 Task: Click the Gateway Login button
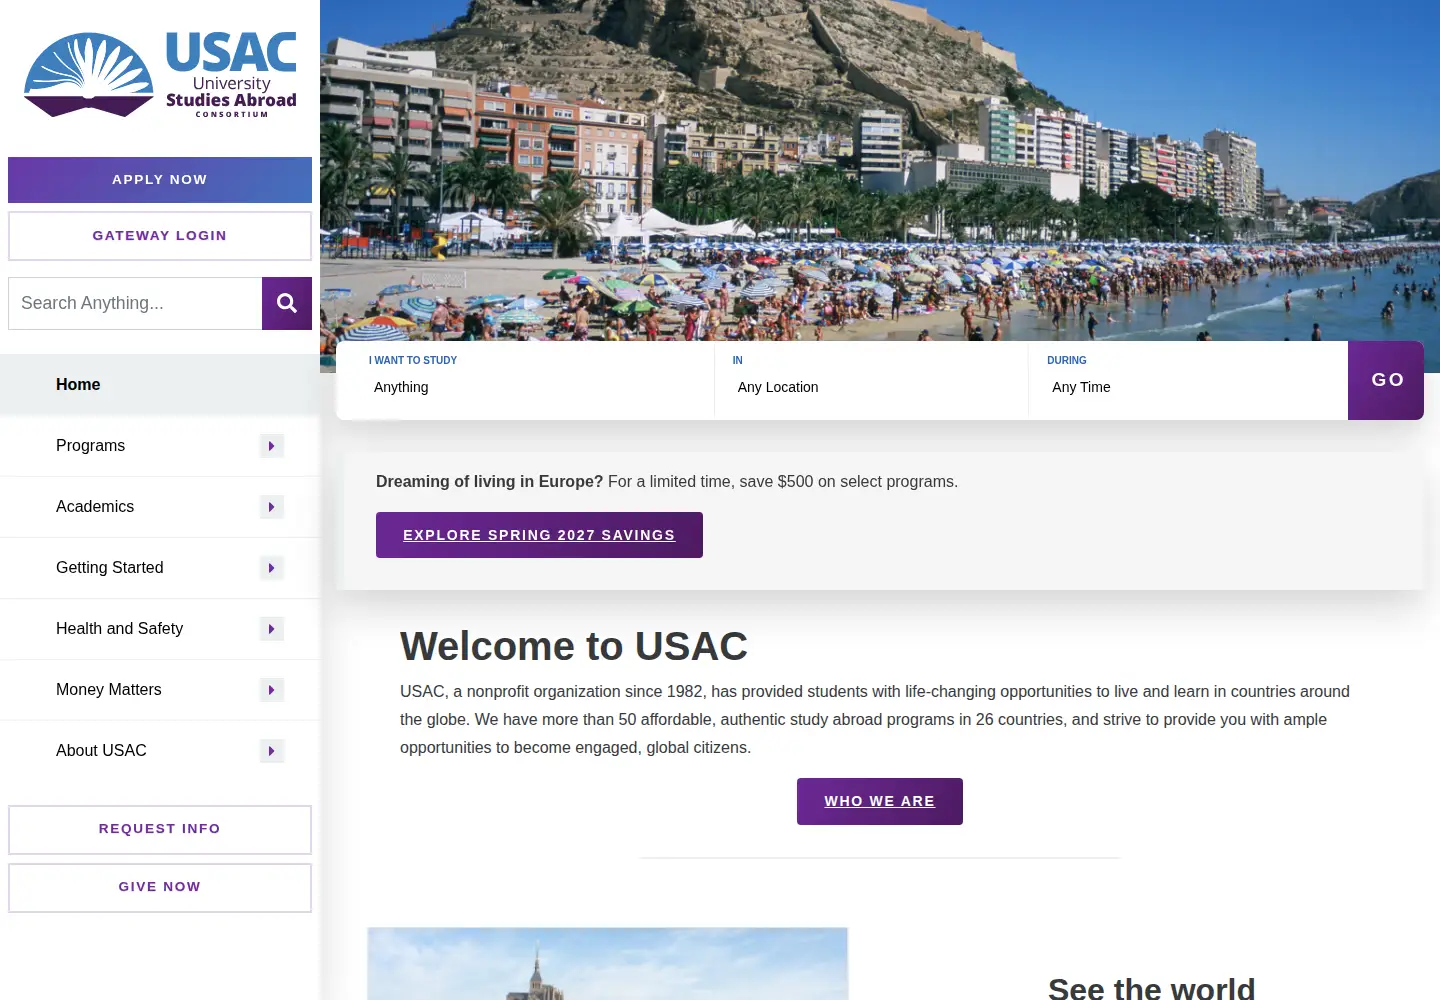point(160,236)
